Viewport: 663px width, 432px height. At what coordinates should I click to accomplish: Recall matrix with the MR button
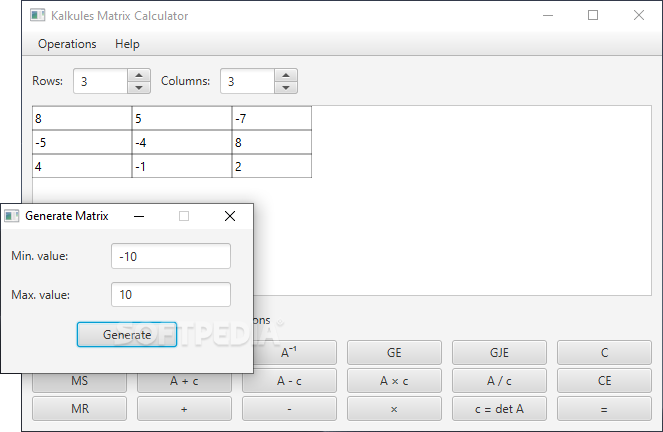click(x=79, y=409)
